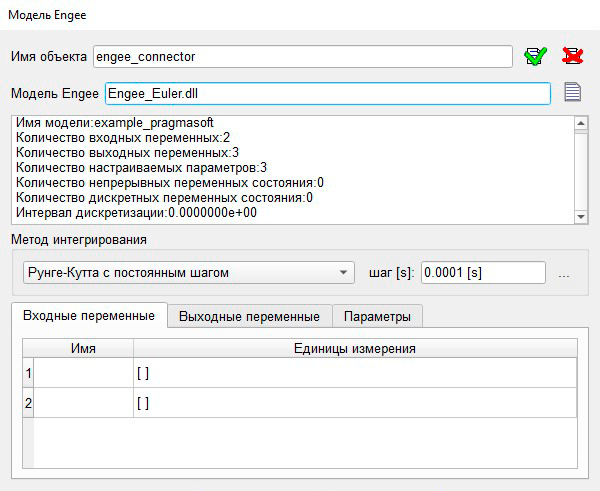Click the units cell in row 2
The height and width of the screenshot is (491, 600).
click(355, 403)
